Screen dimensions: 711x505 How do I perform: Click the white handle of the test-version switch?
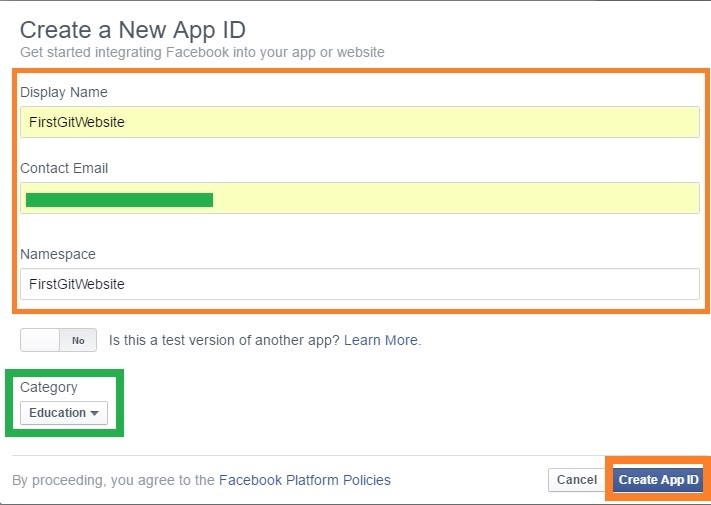(x=40, y=340)
